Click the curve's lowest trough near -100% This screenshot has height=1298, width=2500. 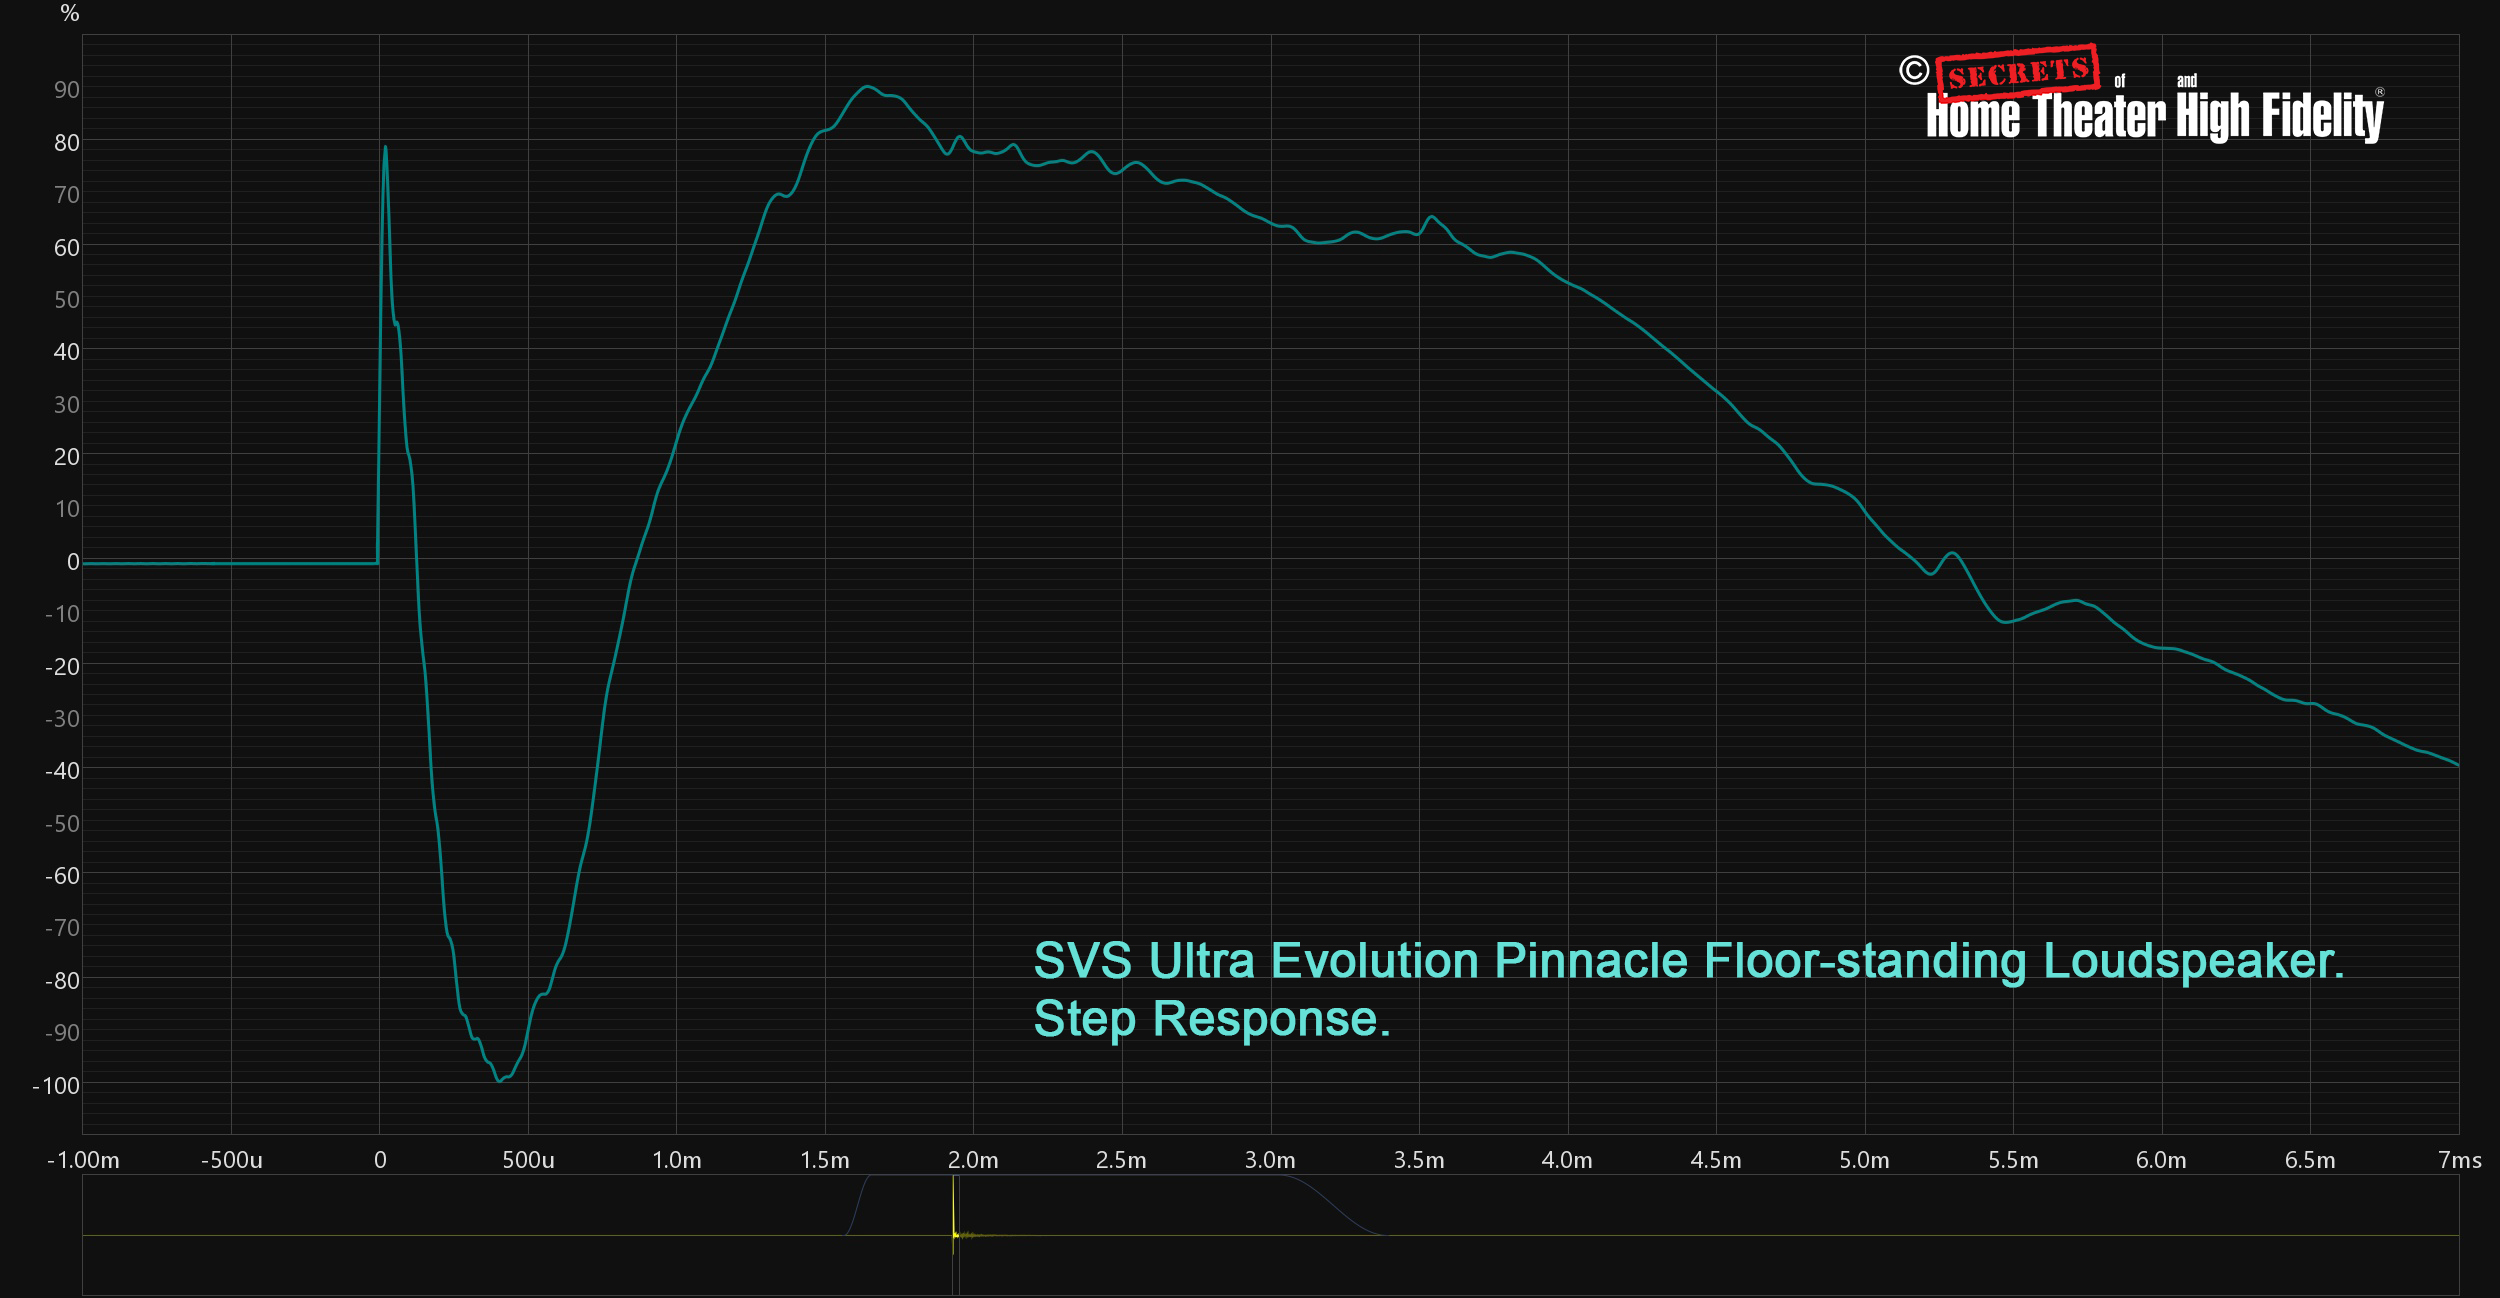pos(500,1080)
